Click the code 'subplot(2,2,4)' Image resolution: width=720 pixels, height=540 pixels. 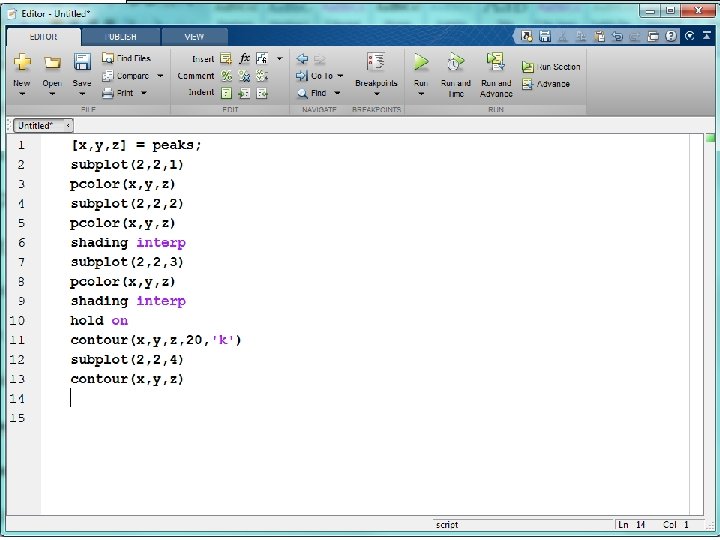click(x=127, y=360)
